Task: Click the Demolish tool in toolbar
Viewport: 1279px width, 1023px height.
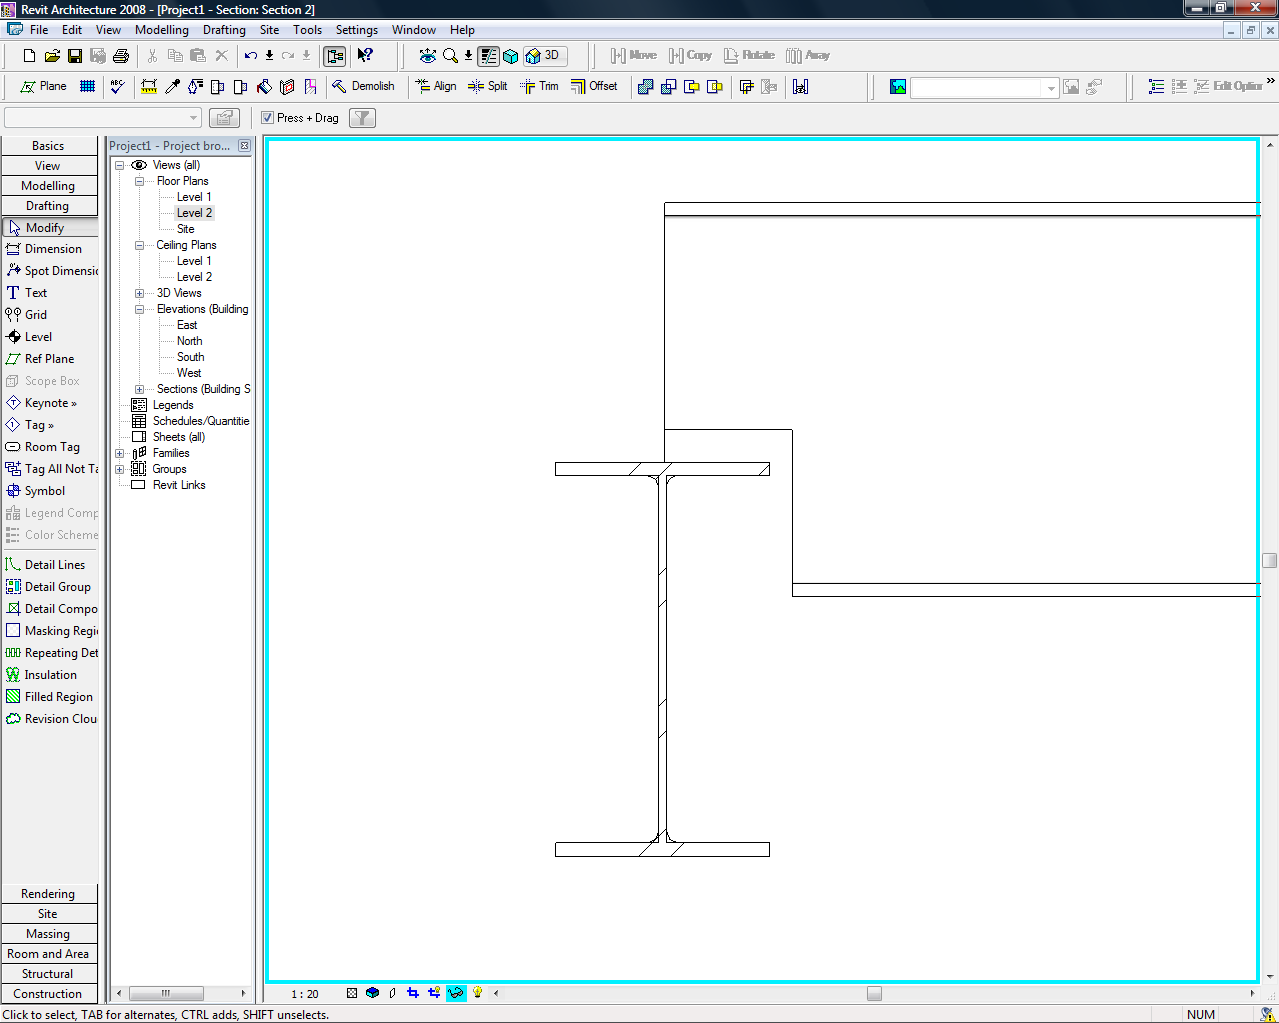Action: (x=363, y=86)
